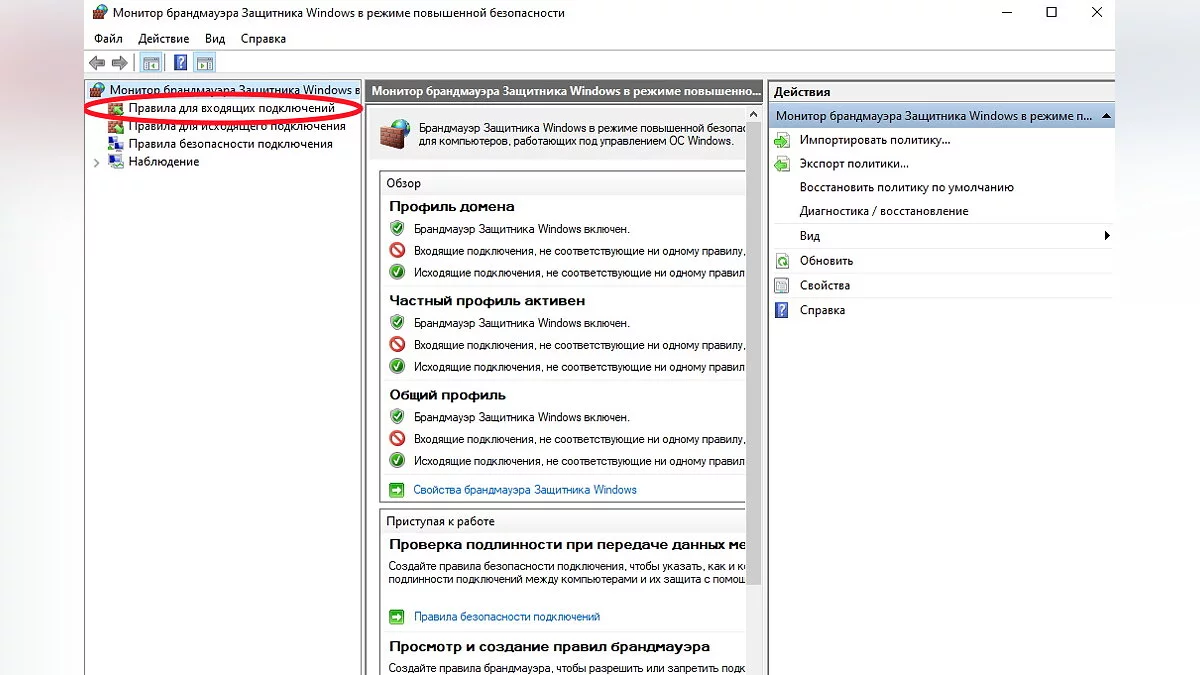
Task: Click the 'Действия' pane title
Action: [802, 91]
